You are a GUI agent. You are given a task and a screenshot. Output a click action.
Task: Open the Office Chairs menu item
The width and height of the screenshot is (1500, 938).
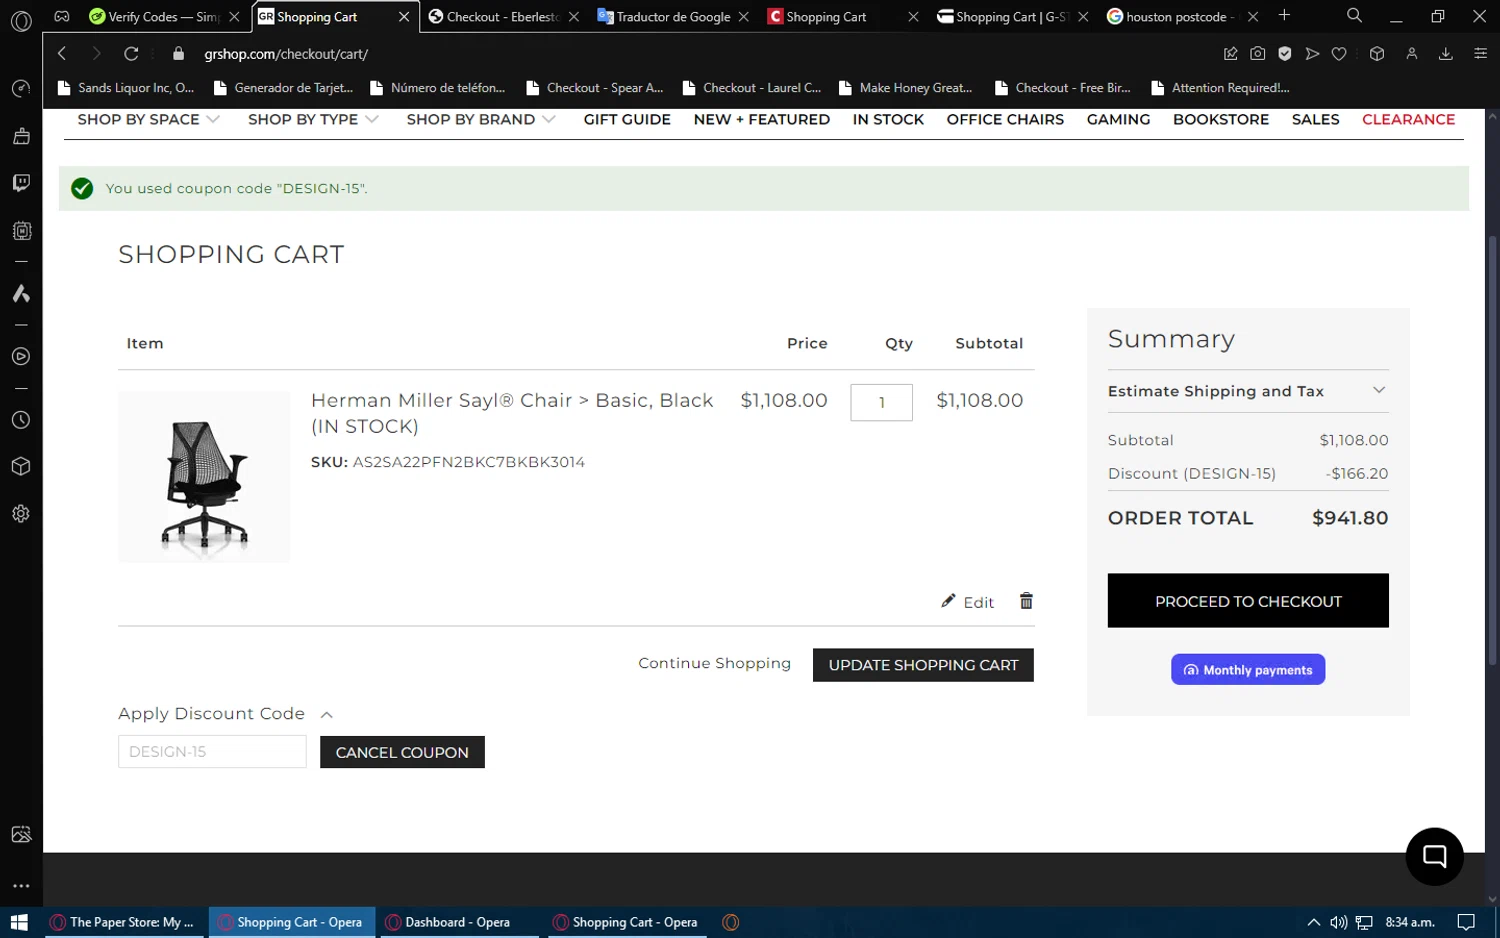tap(1005, 119)
